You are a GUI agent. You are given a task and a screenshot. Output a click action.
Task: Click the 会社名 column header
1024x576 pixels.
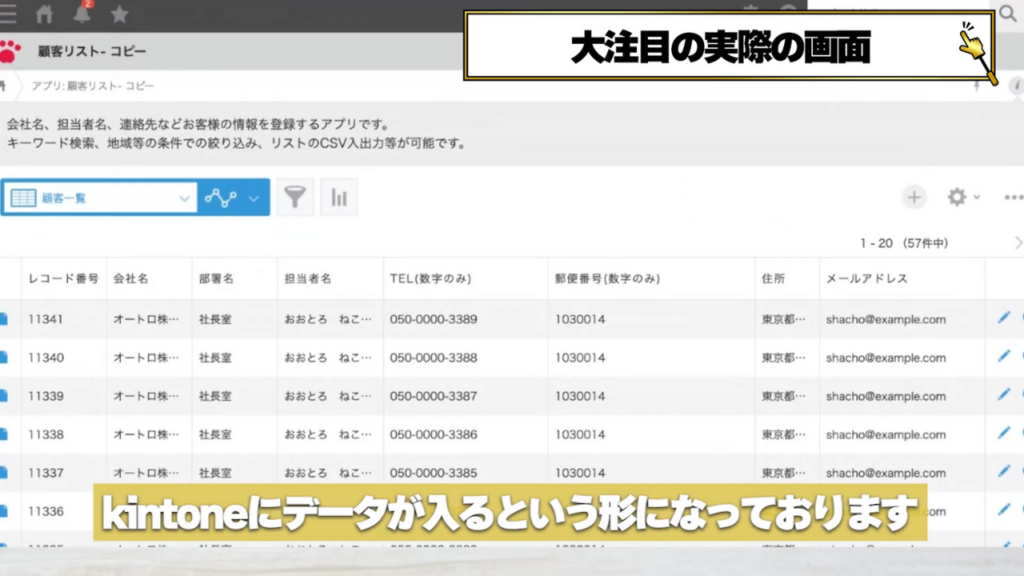point(131,278)
